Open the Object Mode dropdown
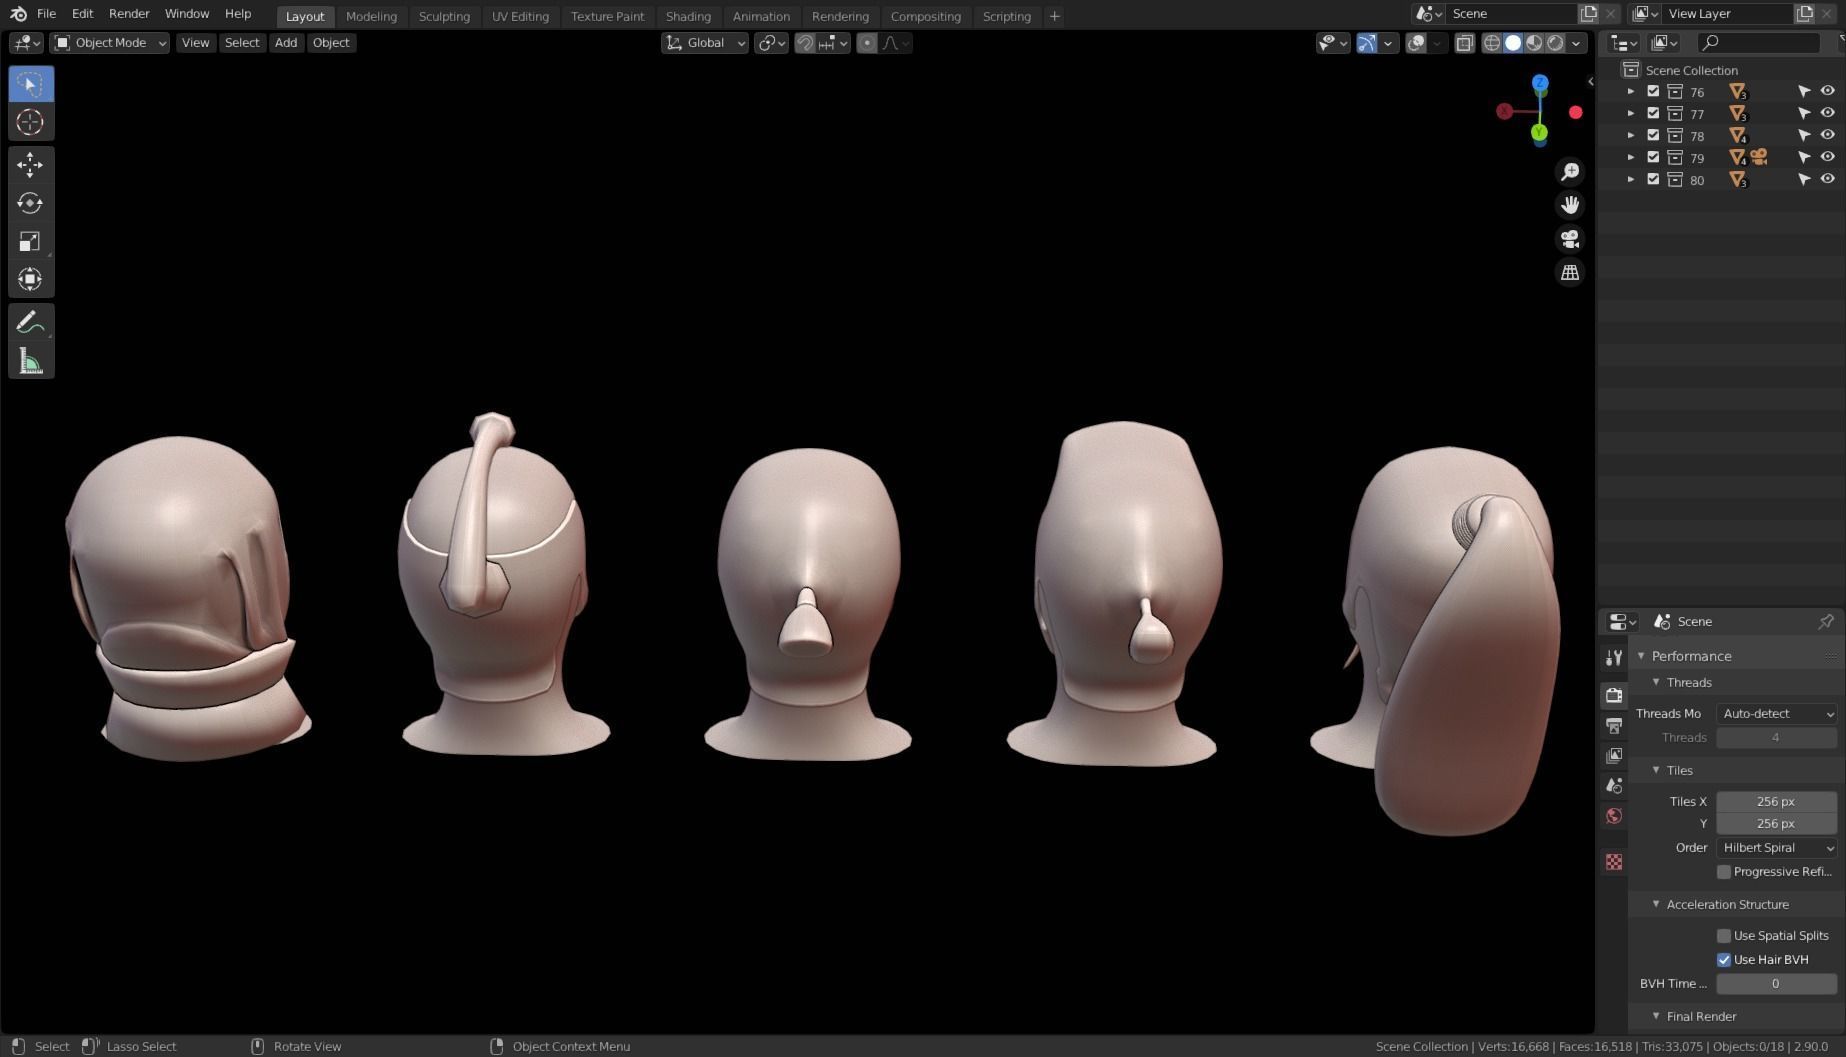 click(110, 43)
